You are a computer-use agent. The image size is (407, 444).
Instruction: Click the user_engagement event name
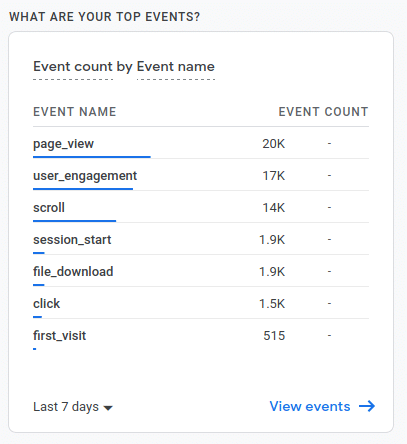[x=85, y=176]
